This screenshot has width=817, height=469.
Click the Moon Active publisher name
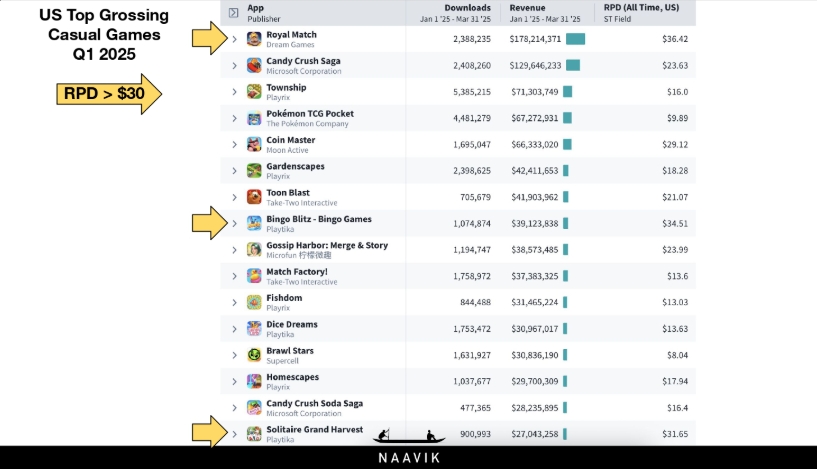pos(287,150)
